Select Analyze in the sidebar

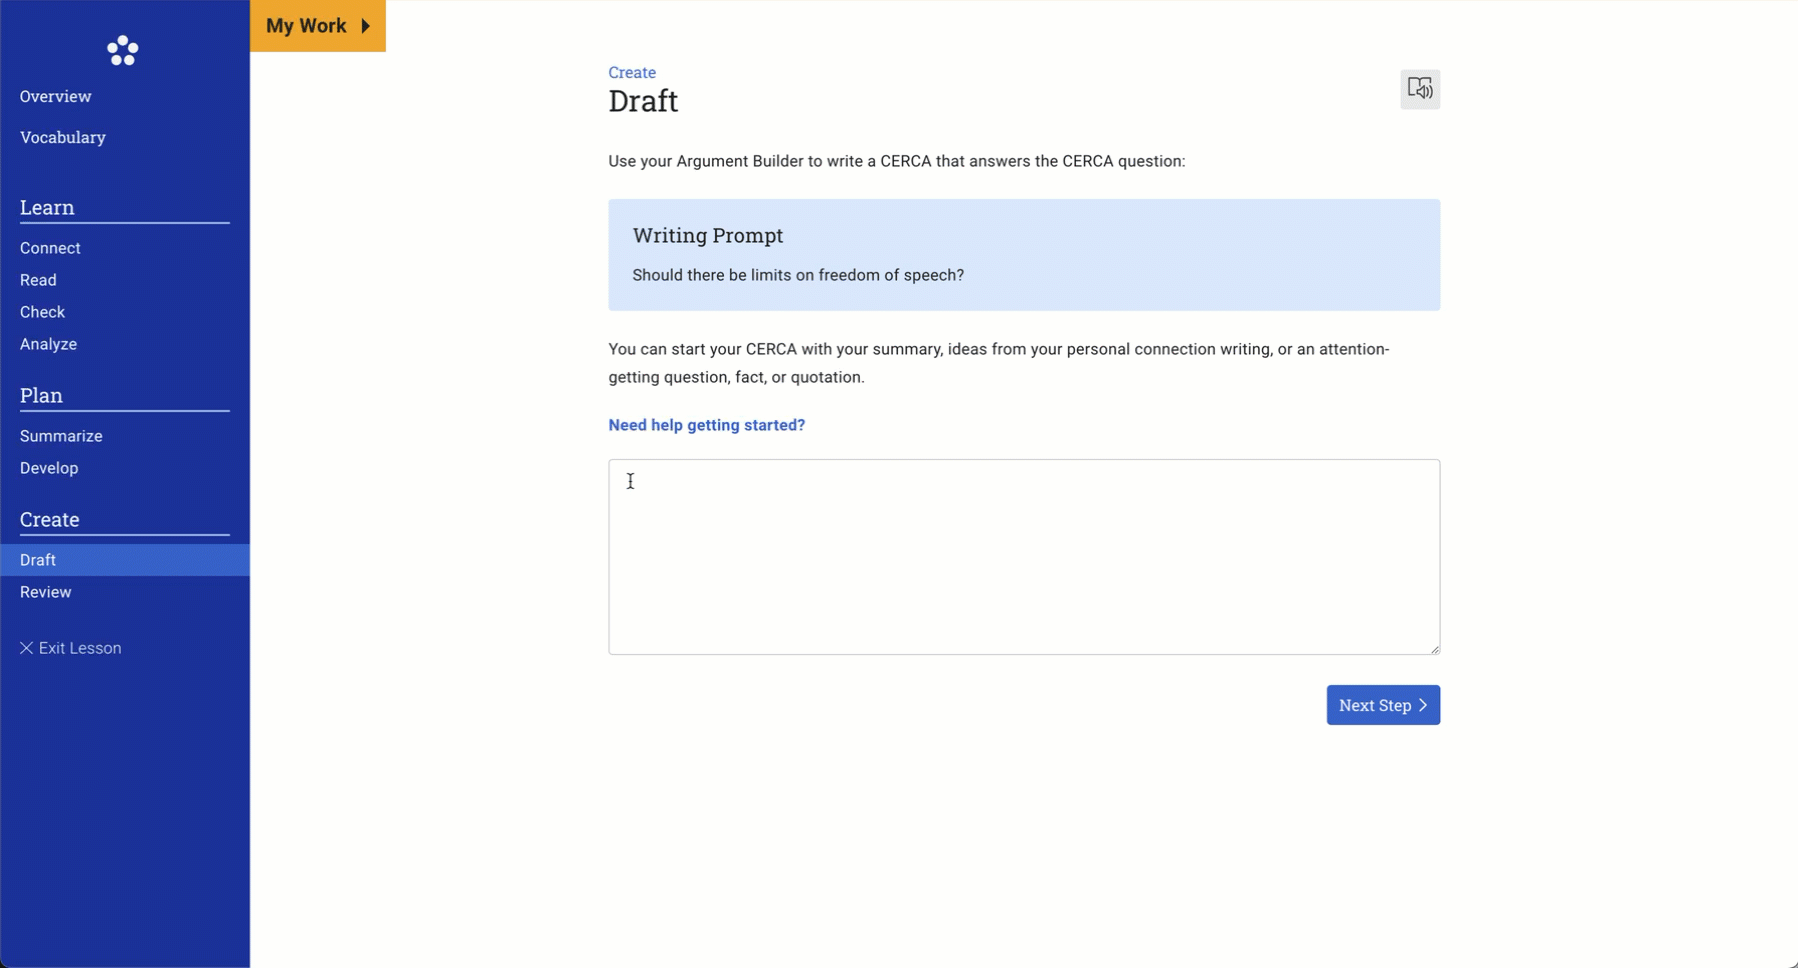click(48, 344)
